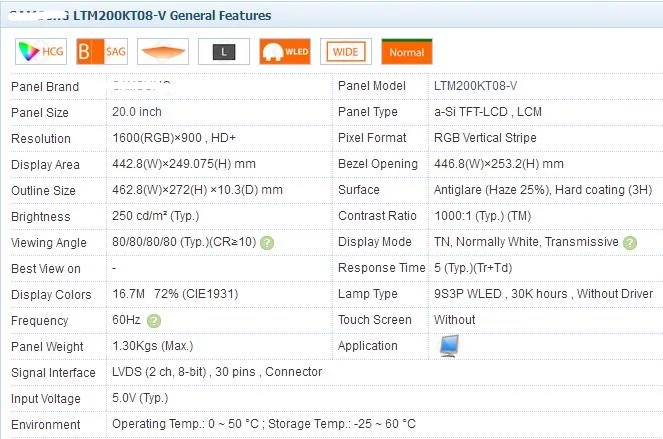Click the 'Signal Interface' row label

coord(53,373)
